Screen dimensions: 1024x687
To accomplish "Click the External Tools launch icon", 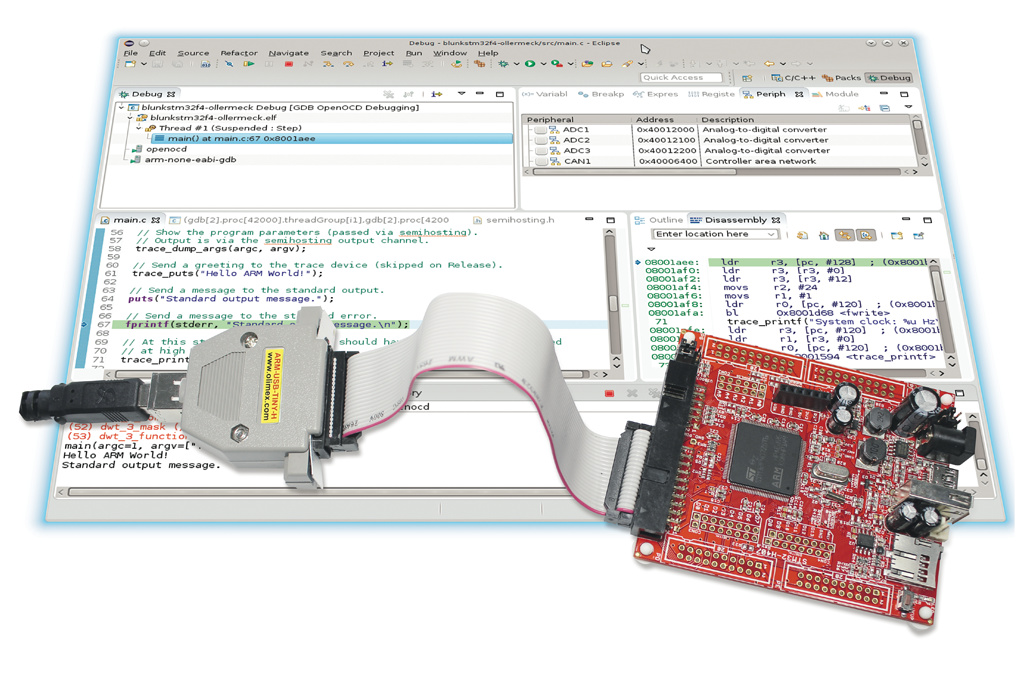I will coord(557,63).
